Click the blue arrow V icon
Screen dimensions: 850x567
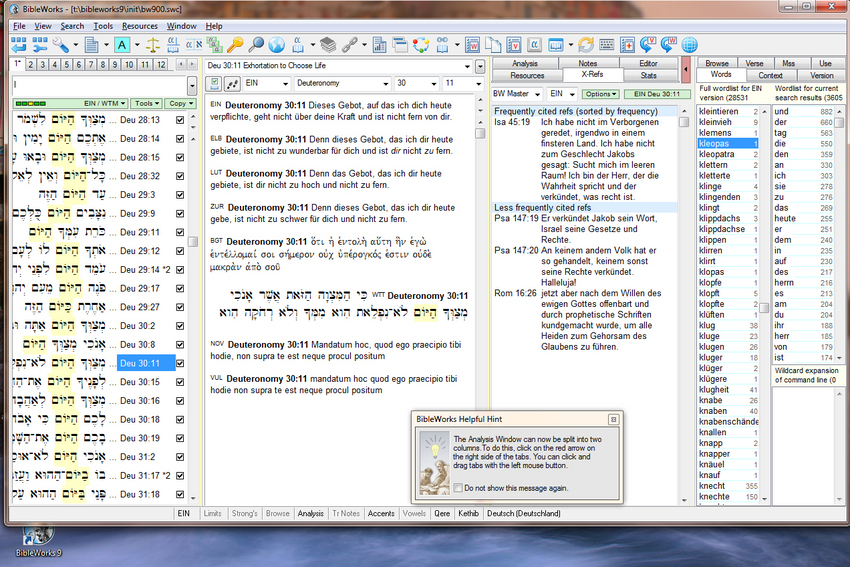coord(648,44)
